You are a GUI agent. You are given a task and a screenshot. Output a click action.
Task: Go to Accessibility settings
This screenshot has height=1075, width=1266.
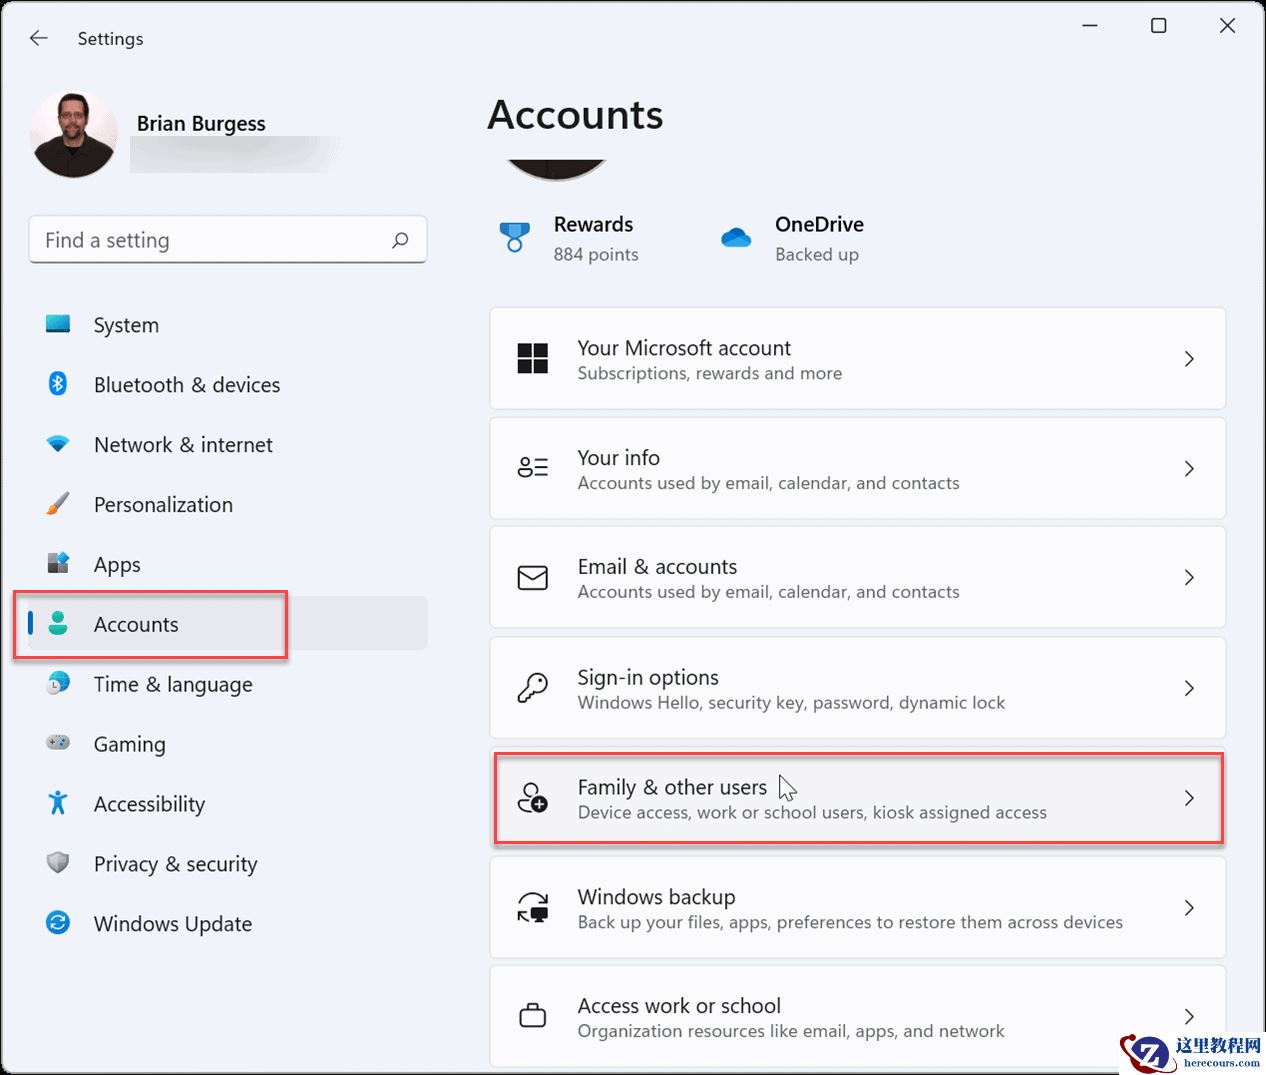pos(149,804)
